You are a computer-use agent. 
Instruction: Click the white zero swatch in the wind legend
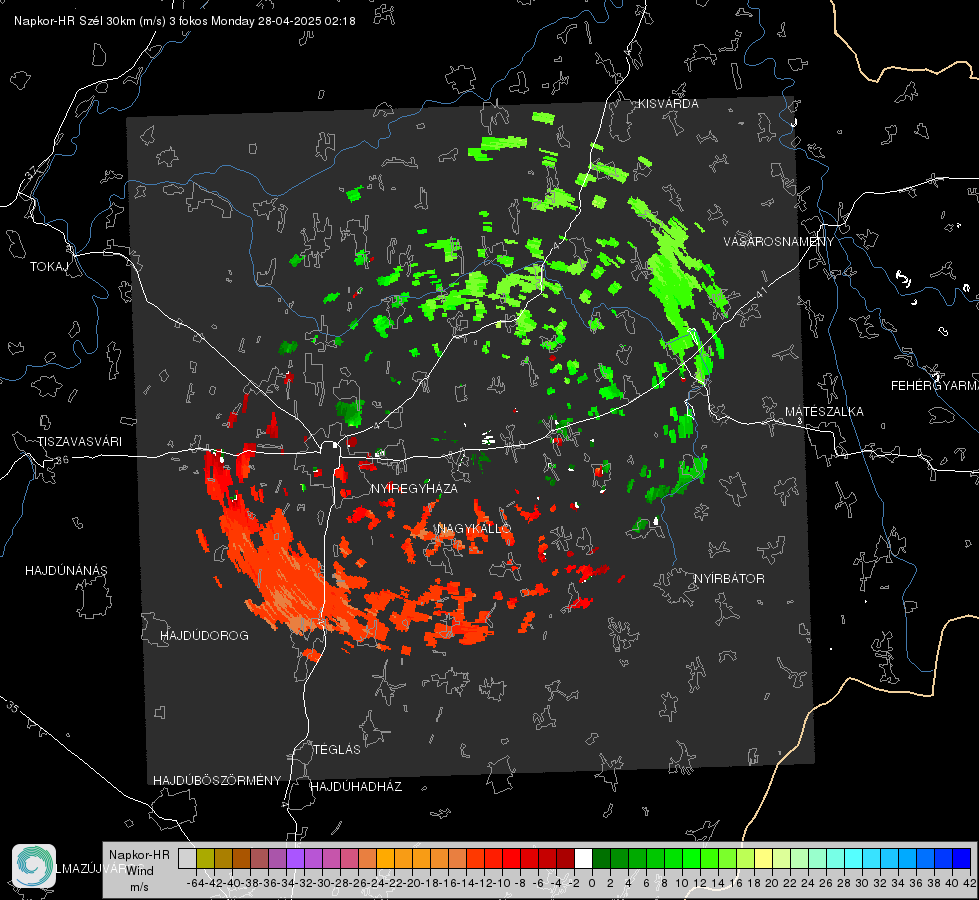(x=583, y=858)
